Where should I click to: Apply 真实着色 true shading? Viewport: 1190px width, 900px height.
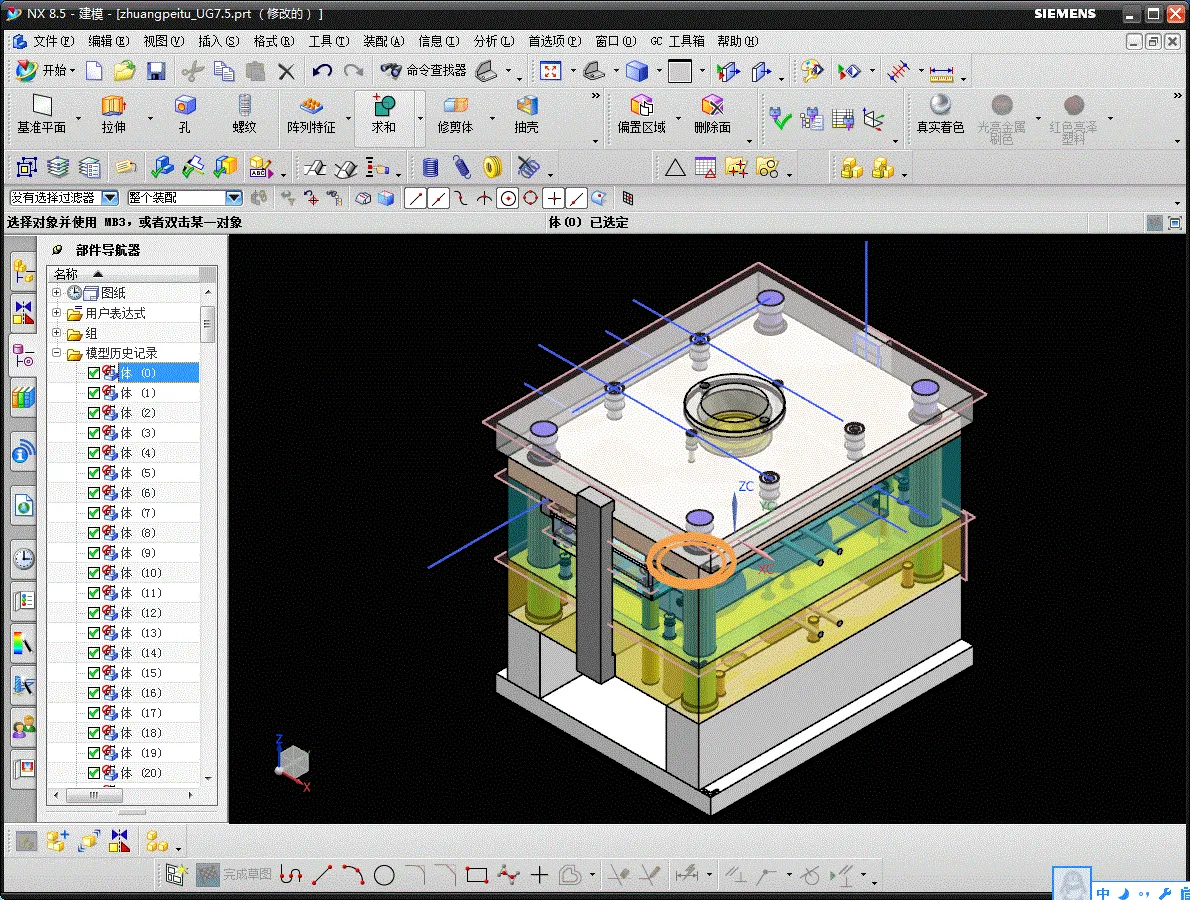(940, 115)
